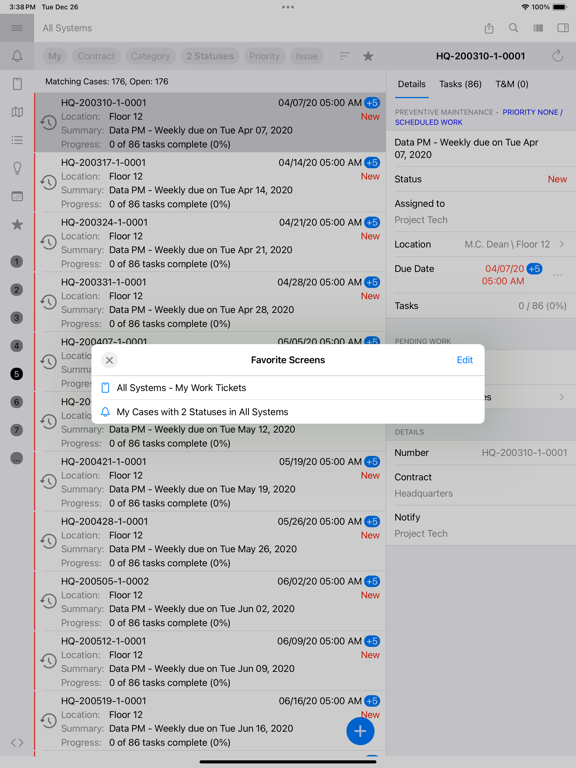Tap the favorite star in filter bar
Viewport: 576px width, 768px height.
coord(368,56)
